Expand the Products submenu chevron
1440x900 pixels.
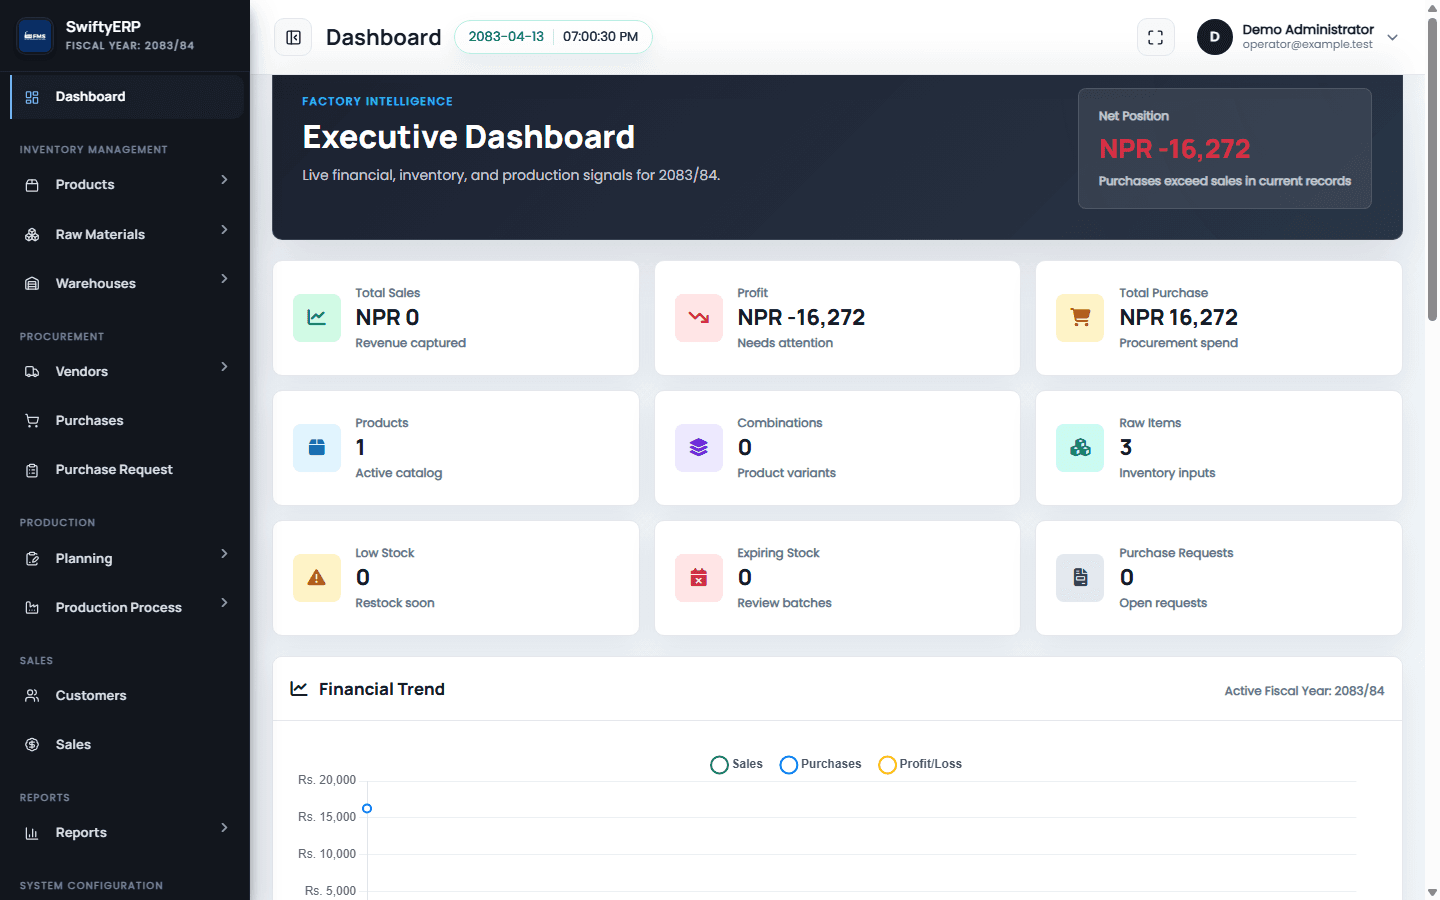click(224, 180)
